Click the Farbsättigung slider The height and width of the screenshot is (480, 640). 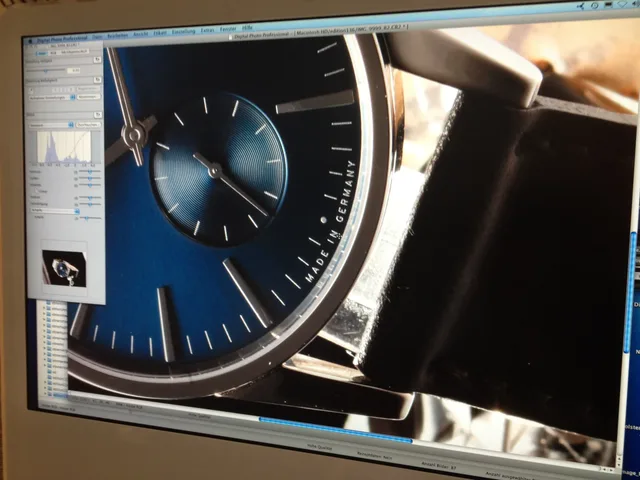click(90, 204)
